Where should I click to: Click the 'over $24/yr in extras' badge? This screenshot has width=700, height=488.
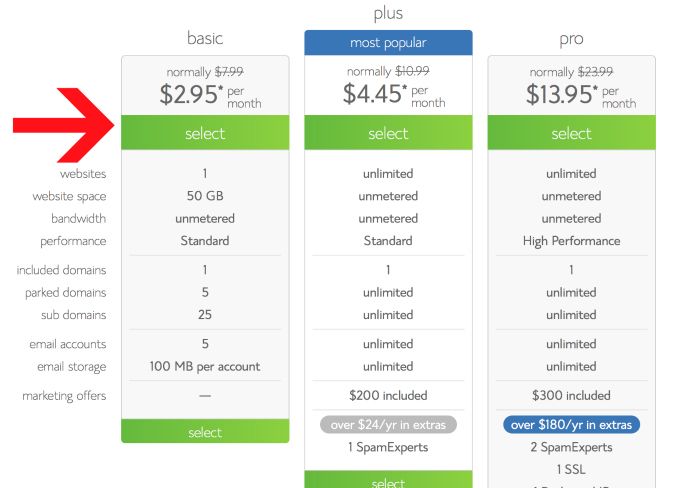(388, 424)
